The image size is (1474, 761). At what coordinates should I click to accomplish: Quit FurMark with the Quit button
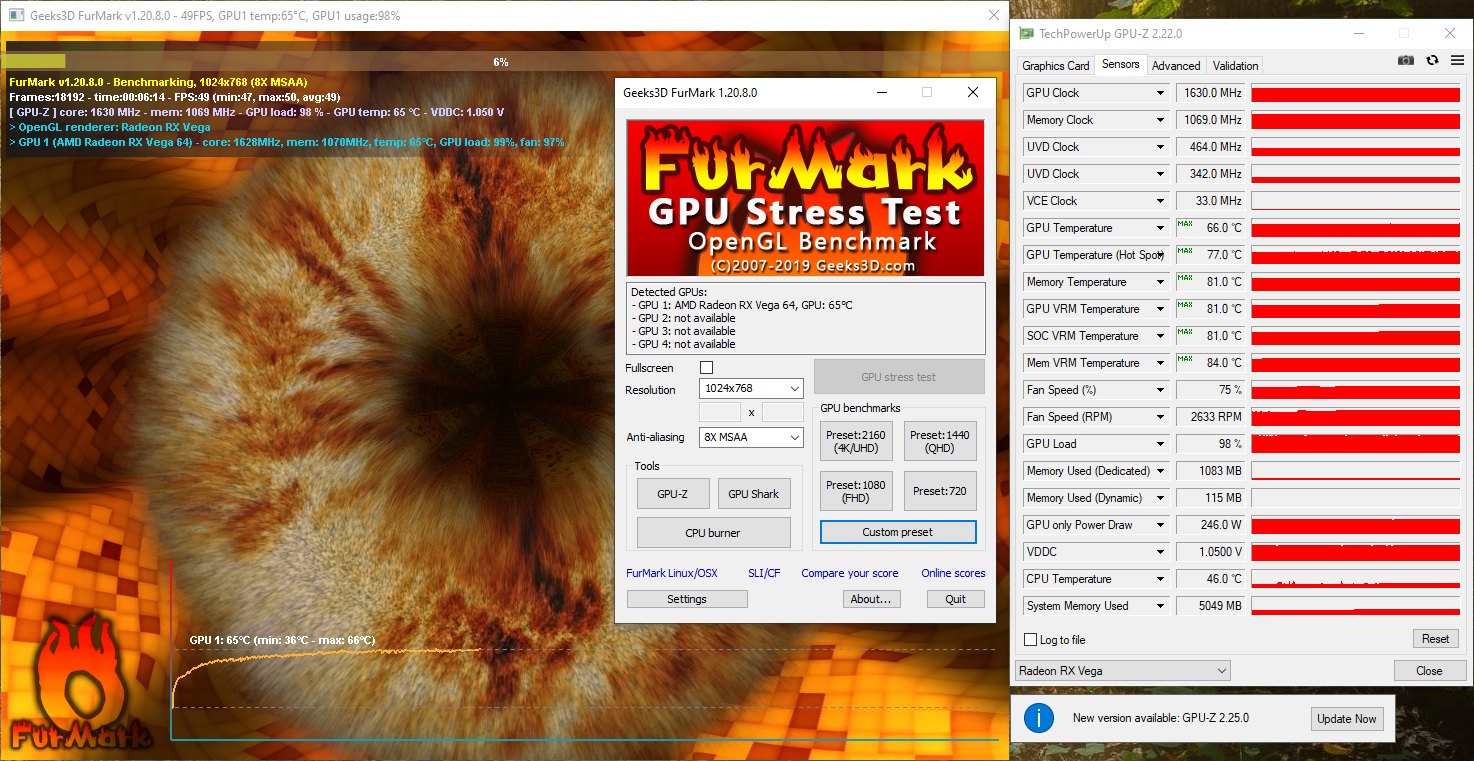click(956, 599)
